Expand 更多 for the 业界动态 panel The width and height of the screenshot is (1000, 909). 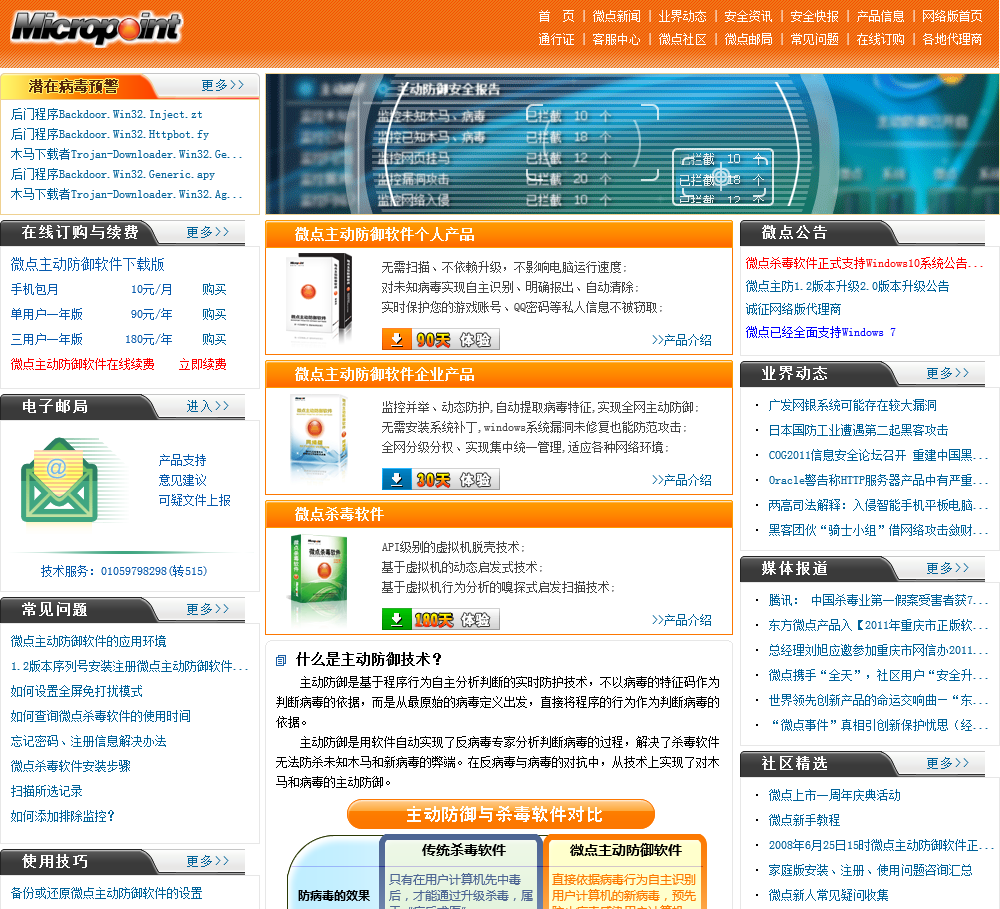[947, 373]
